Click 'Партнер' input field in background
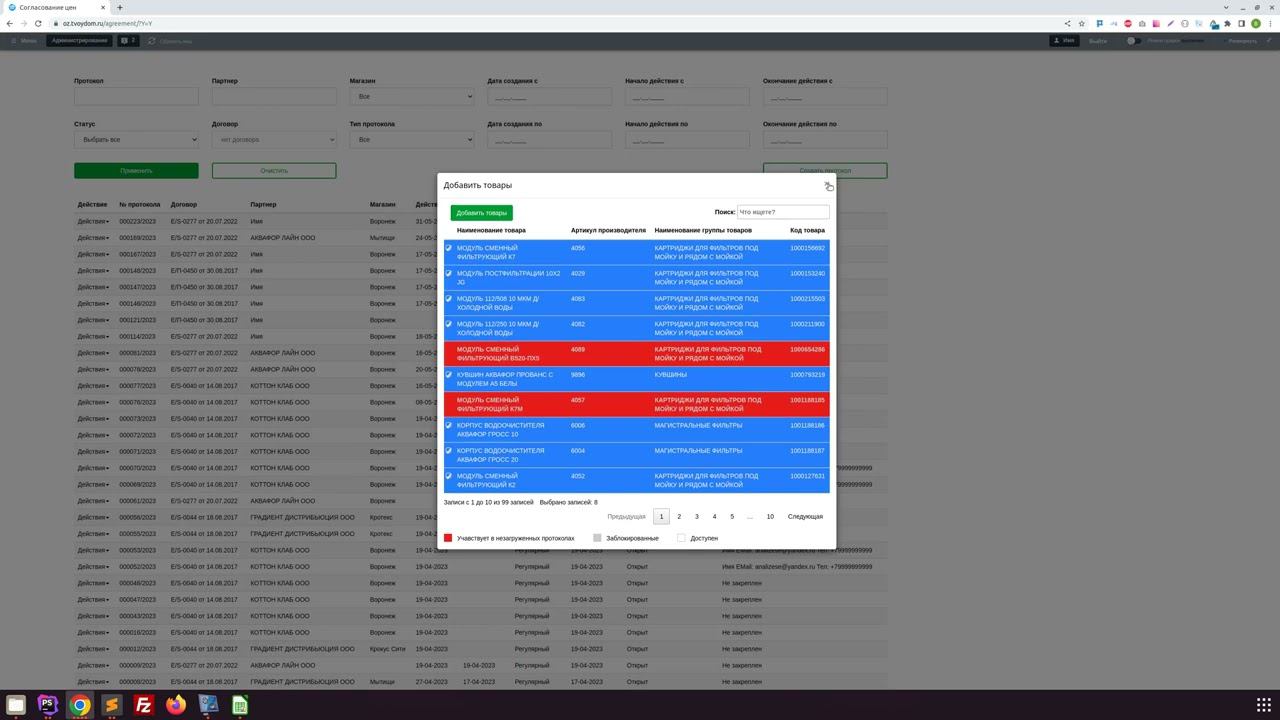The image size is (1280, 720). tap(274, 96)
